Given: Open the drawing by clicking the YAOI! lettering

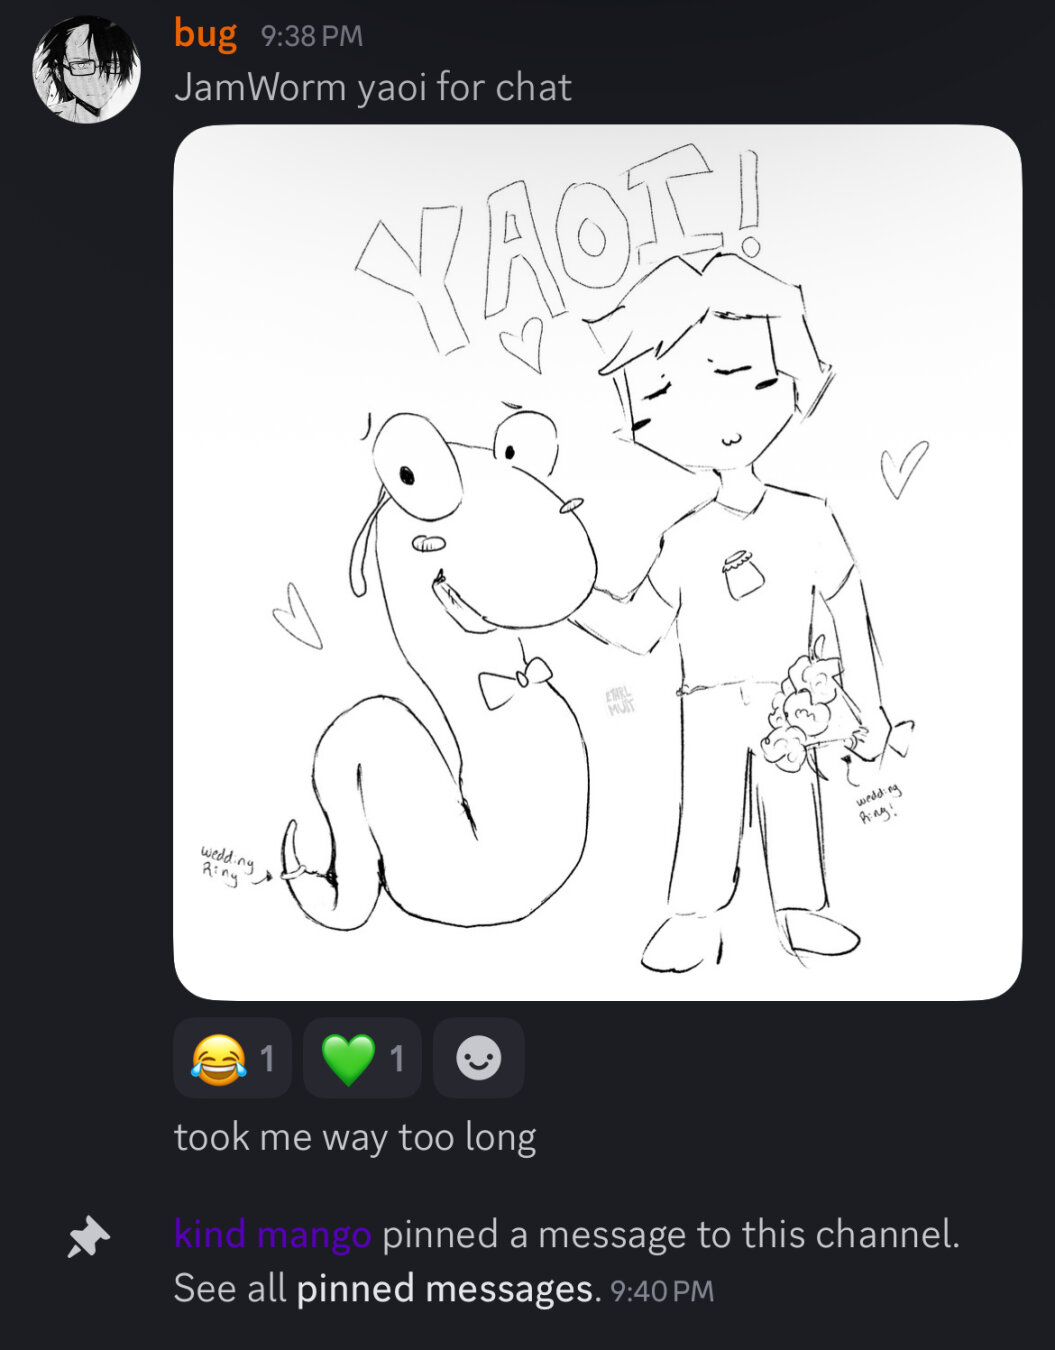Looking at the screenshot, I should click(560, 245).
